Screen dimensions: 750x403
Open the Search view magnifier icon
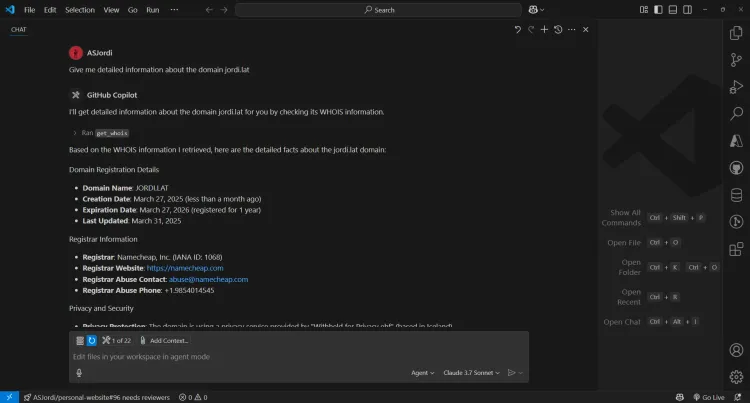pos(736,114)
